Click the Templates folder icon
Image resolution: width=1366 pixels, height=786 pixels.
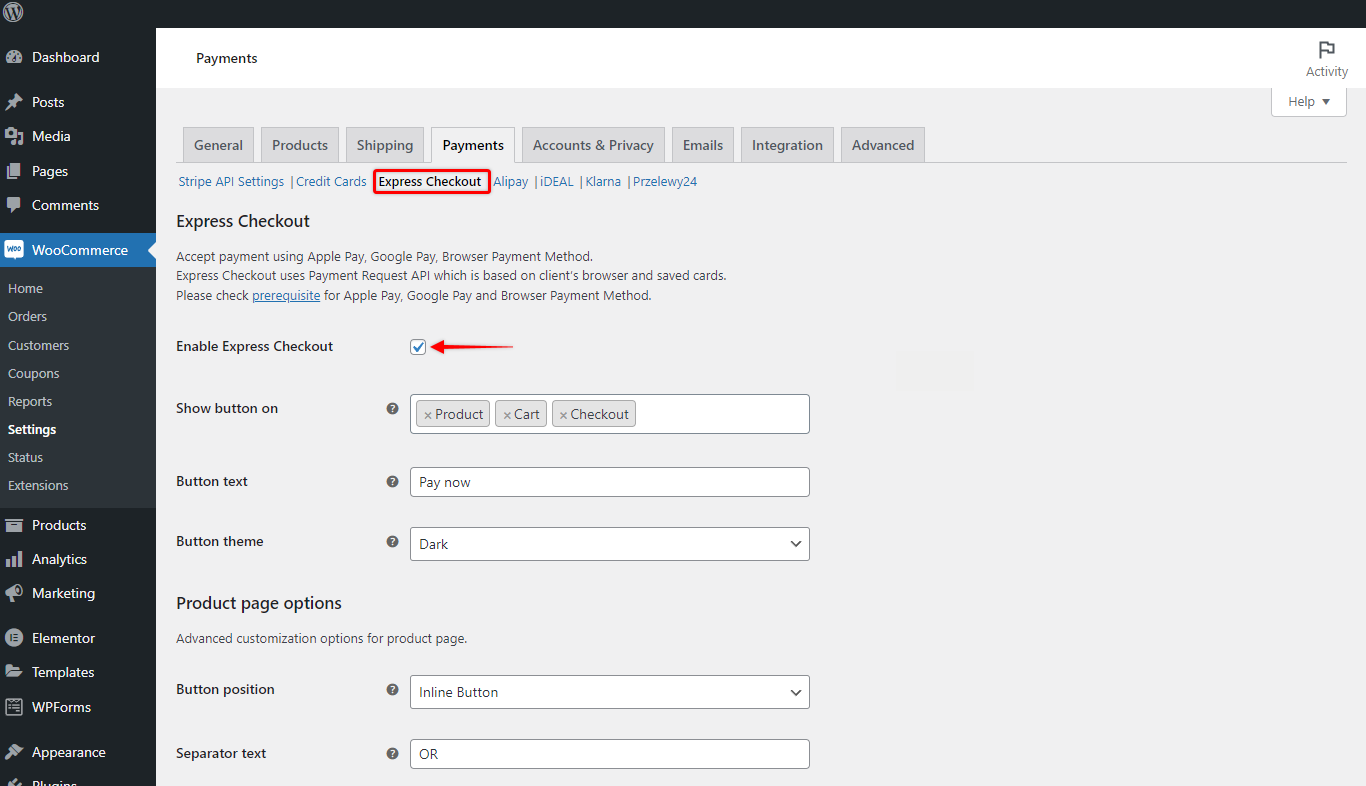pos(14,672)
